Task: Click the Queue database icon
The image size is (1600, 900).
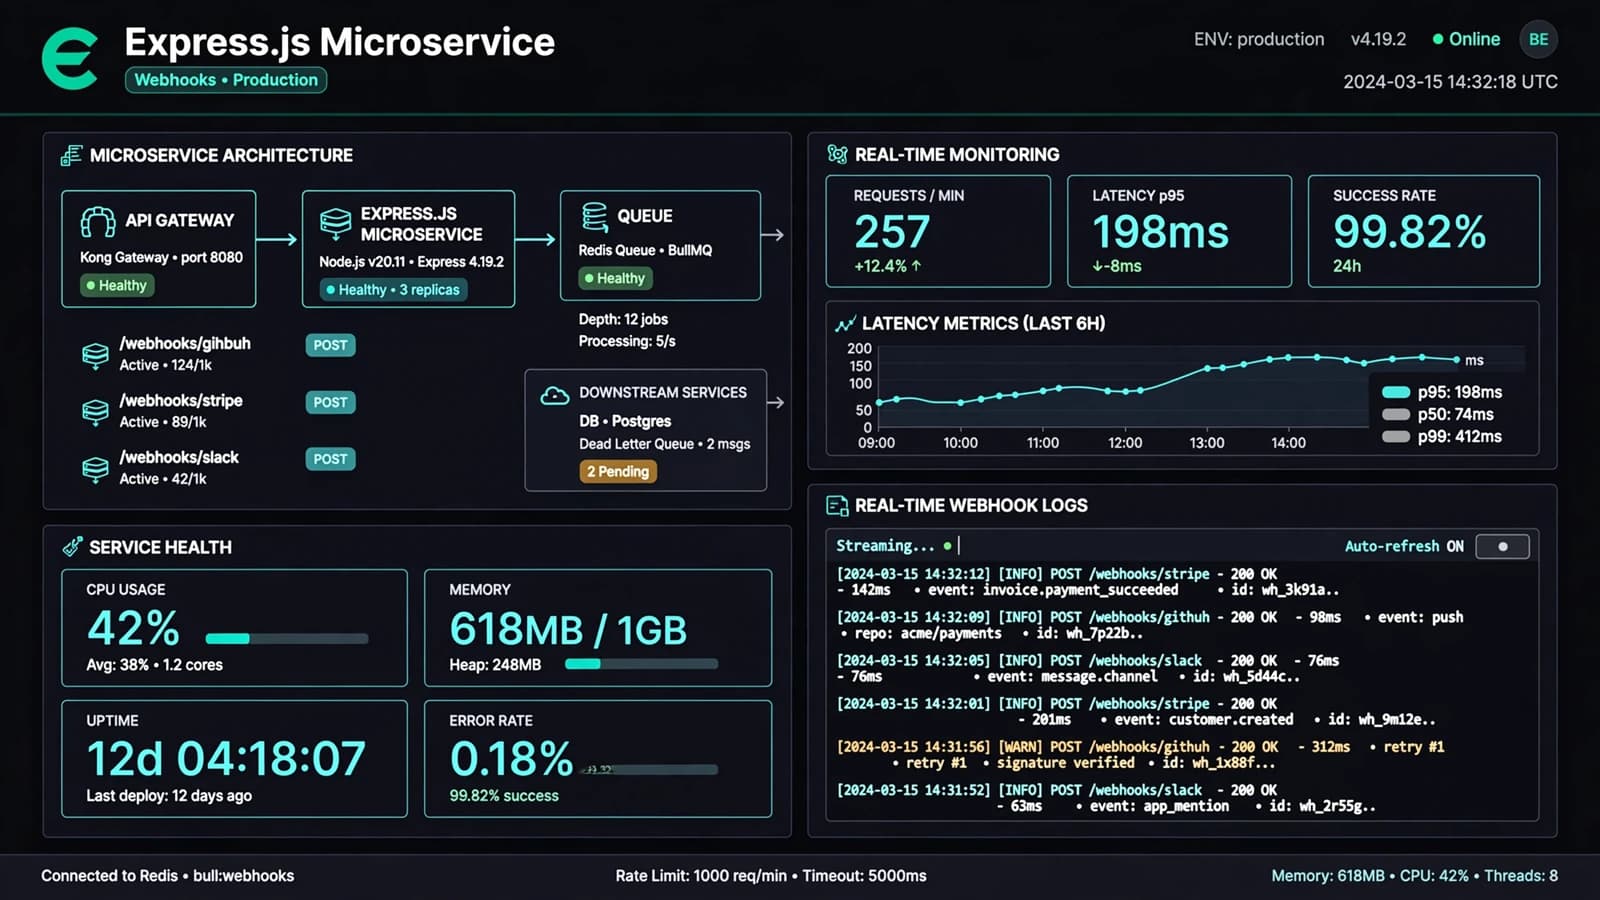Action: point(595,216)
